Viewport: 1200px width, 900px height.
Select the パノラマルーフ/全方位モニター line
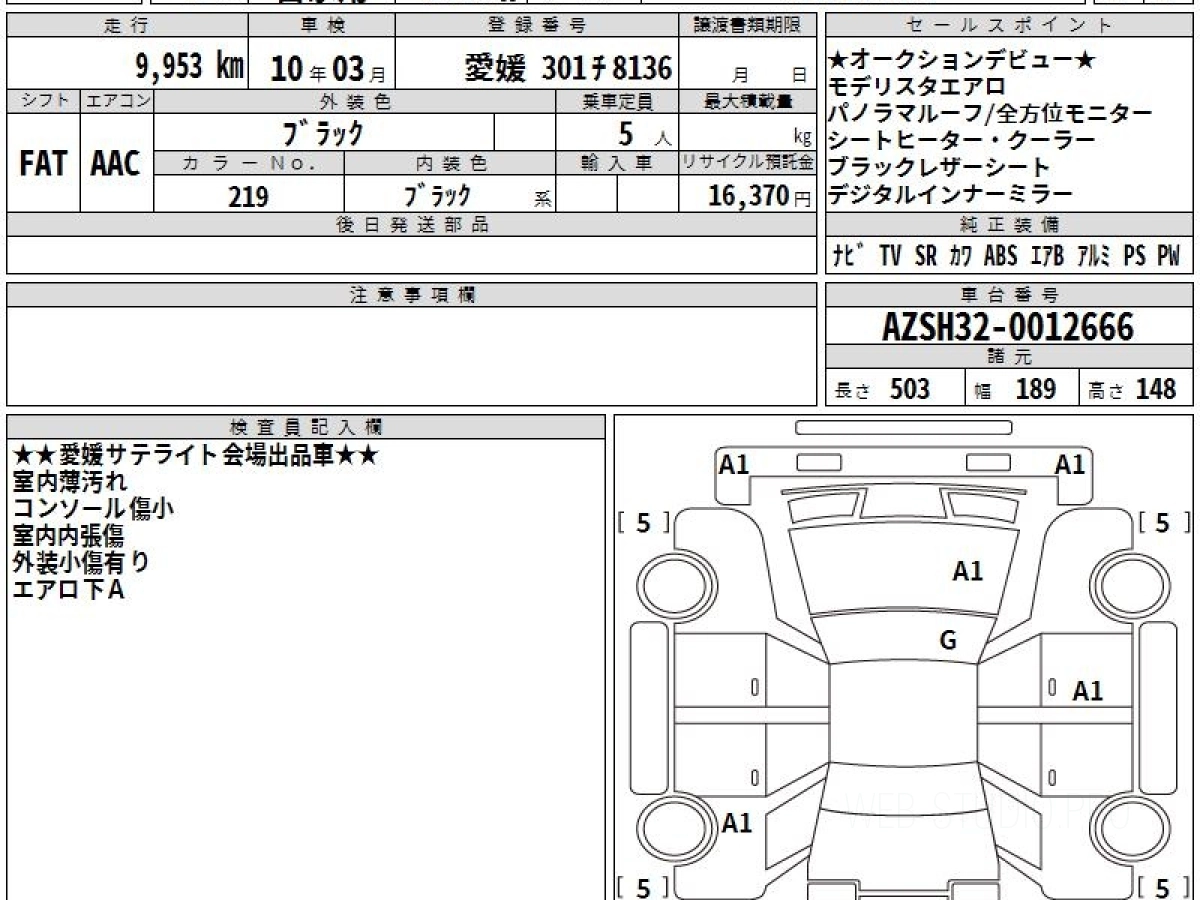tap(991, 114)
